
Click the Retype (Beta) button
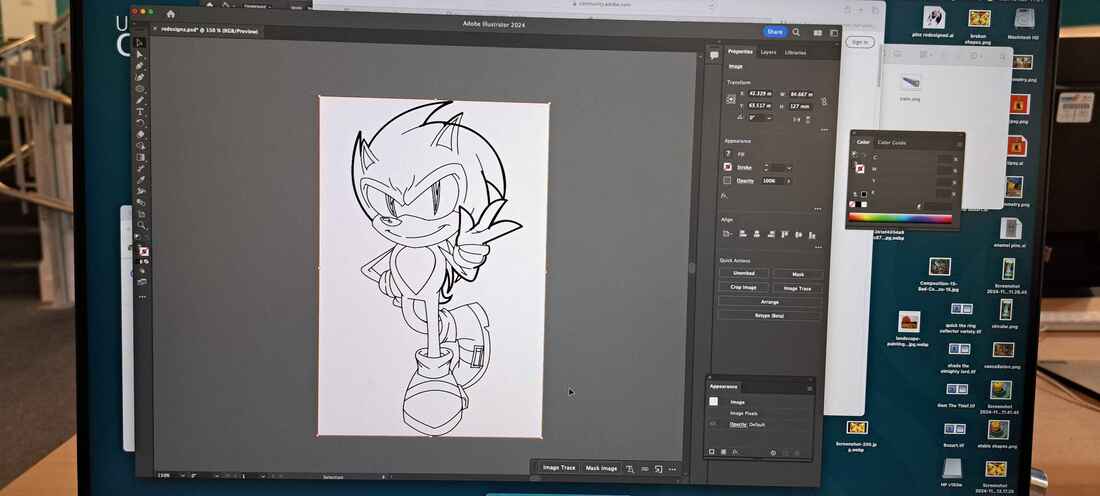(770, 316)
